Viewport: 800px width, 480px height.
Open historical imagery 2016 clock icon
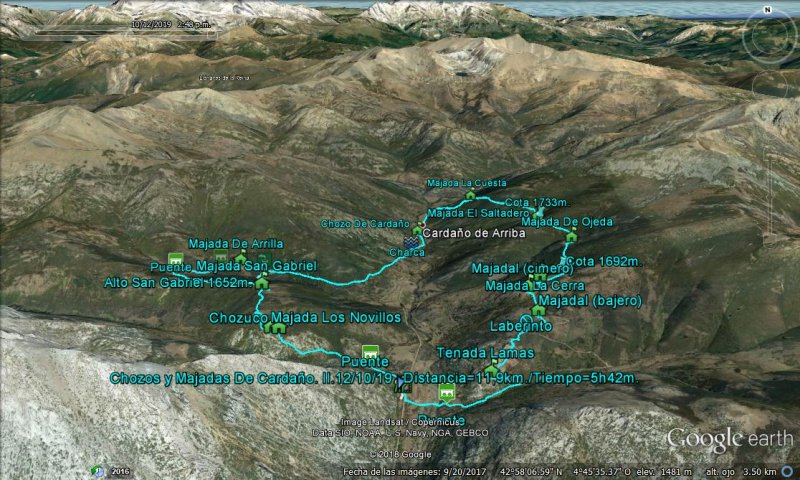click(x=97, y=471)
